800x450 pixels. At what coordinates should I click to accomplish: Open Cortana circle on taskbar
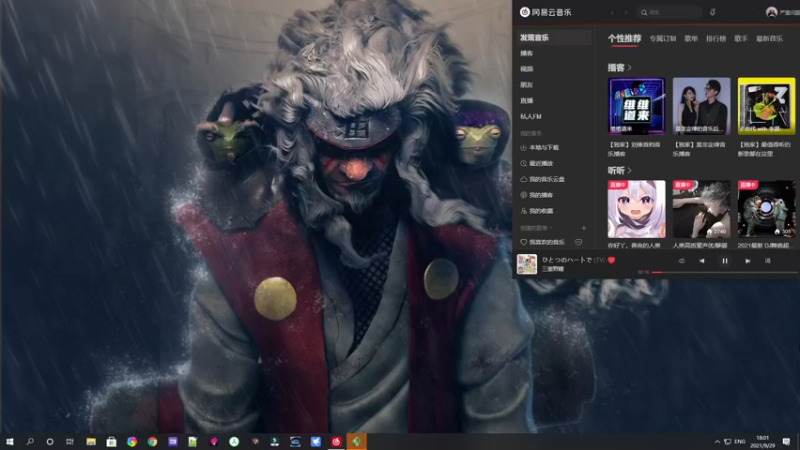49,441
